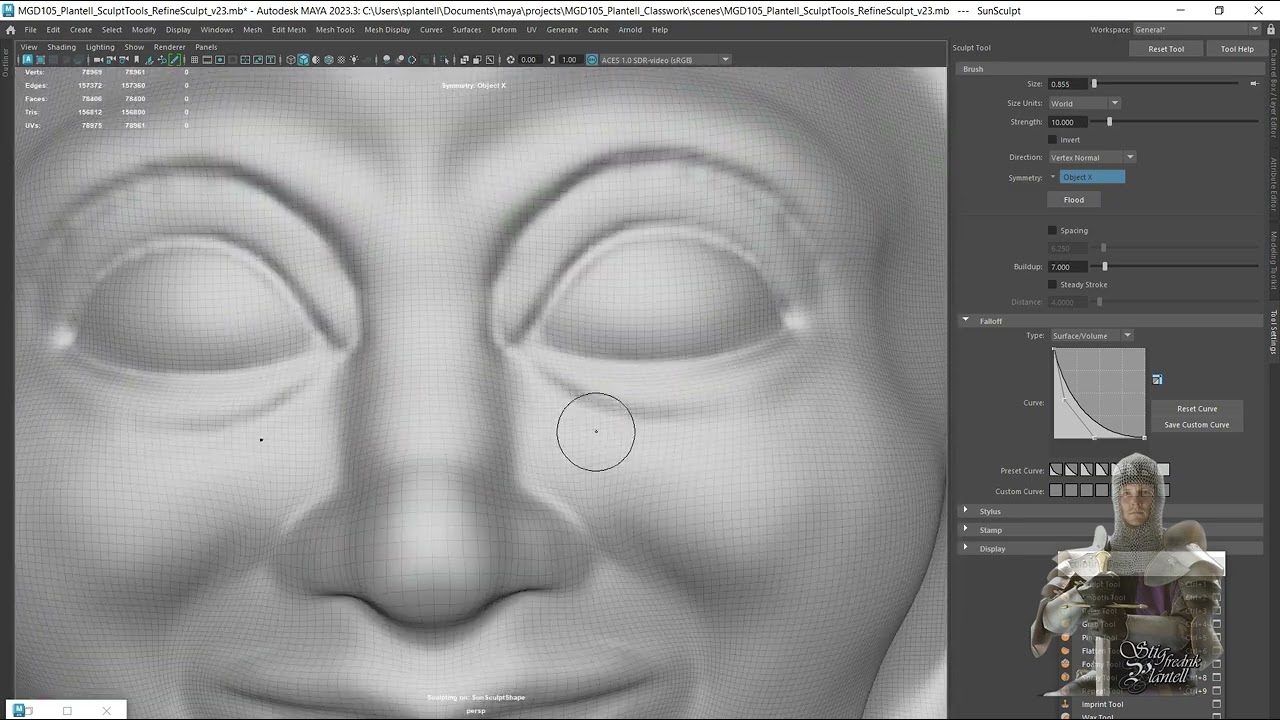Open the ACES 1.0 SDR-video view transform dropdown
Screen dimensions: 1280x720
pyautogui.click(x=666, y=60)
